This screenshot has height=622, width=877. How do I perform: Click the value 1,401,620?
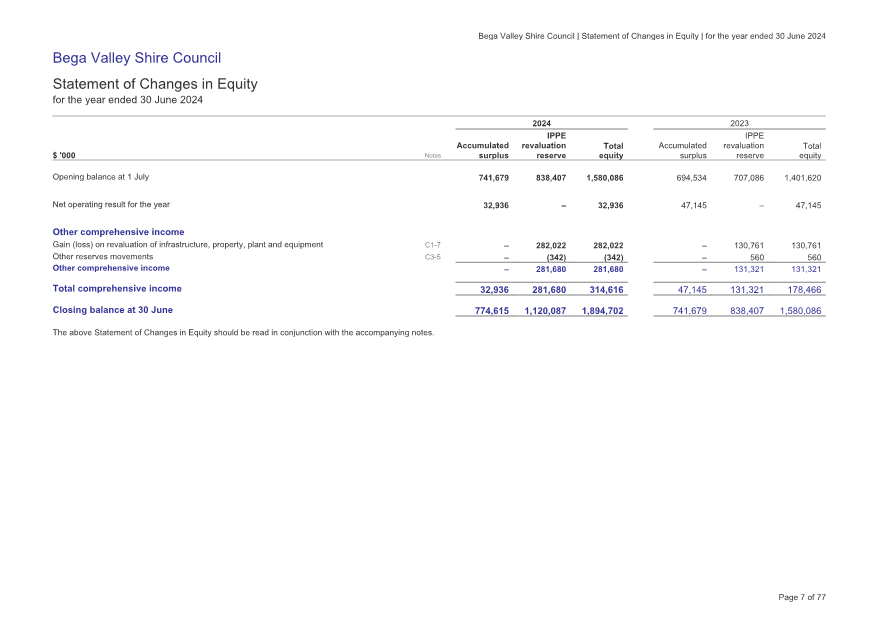[803, 178]
